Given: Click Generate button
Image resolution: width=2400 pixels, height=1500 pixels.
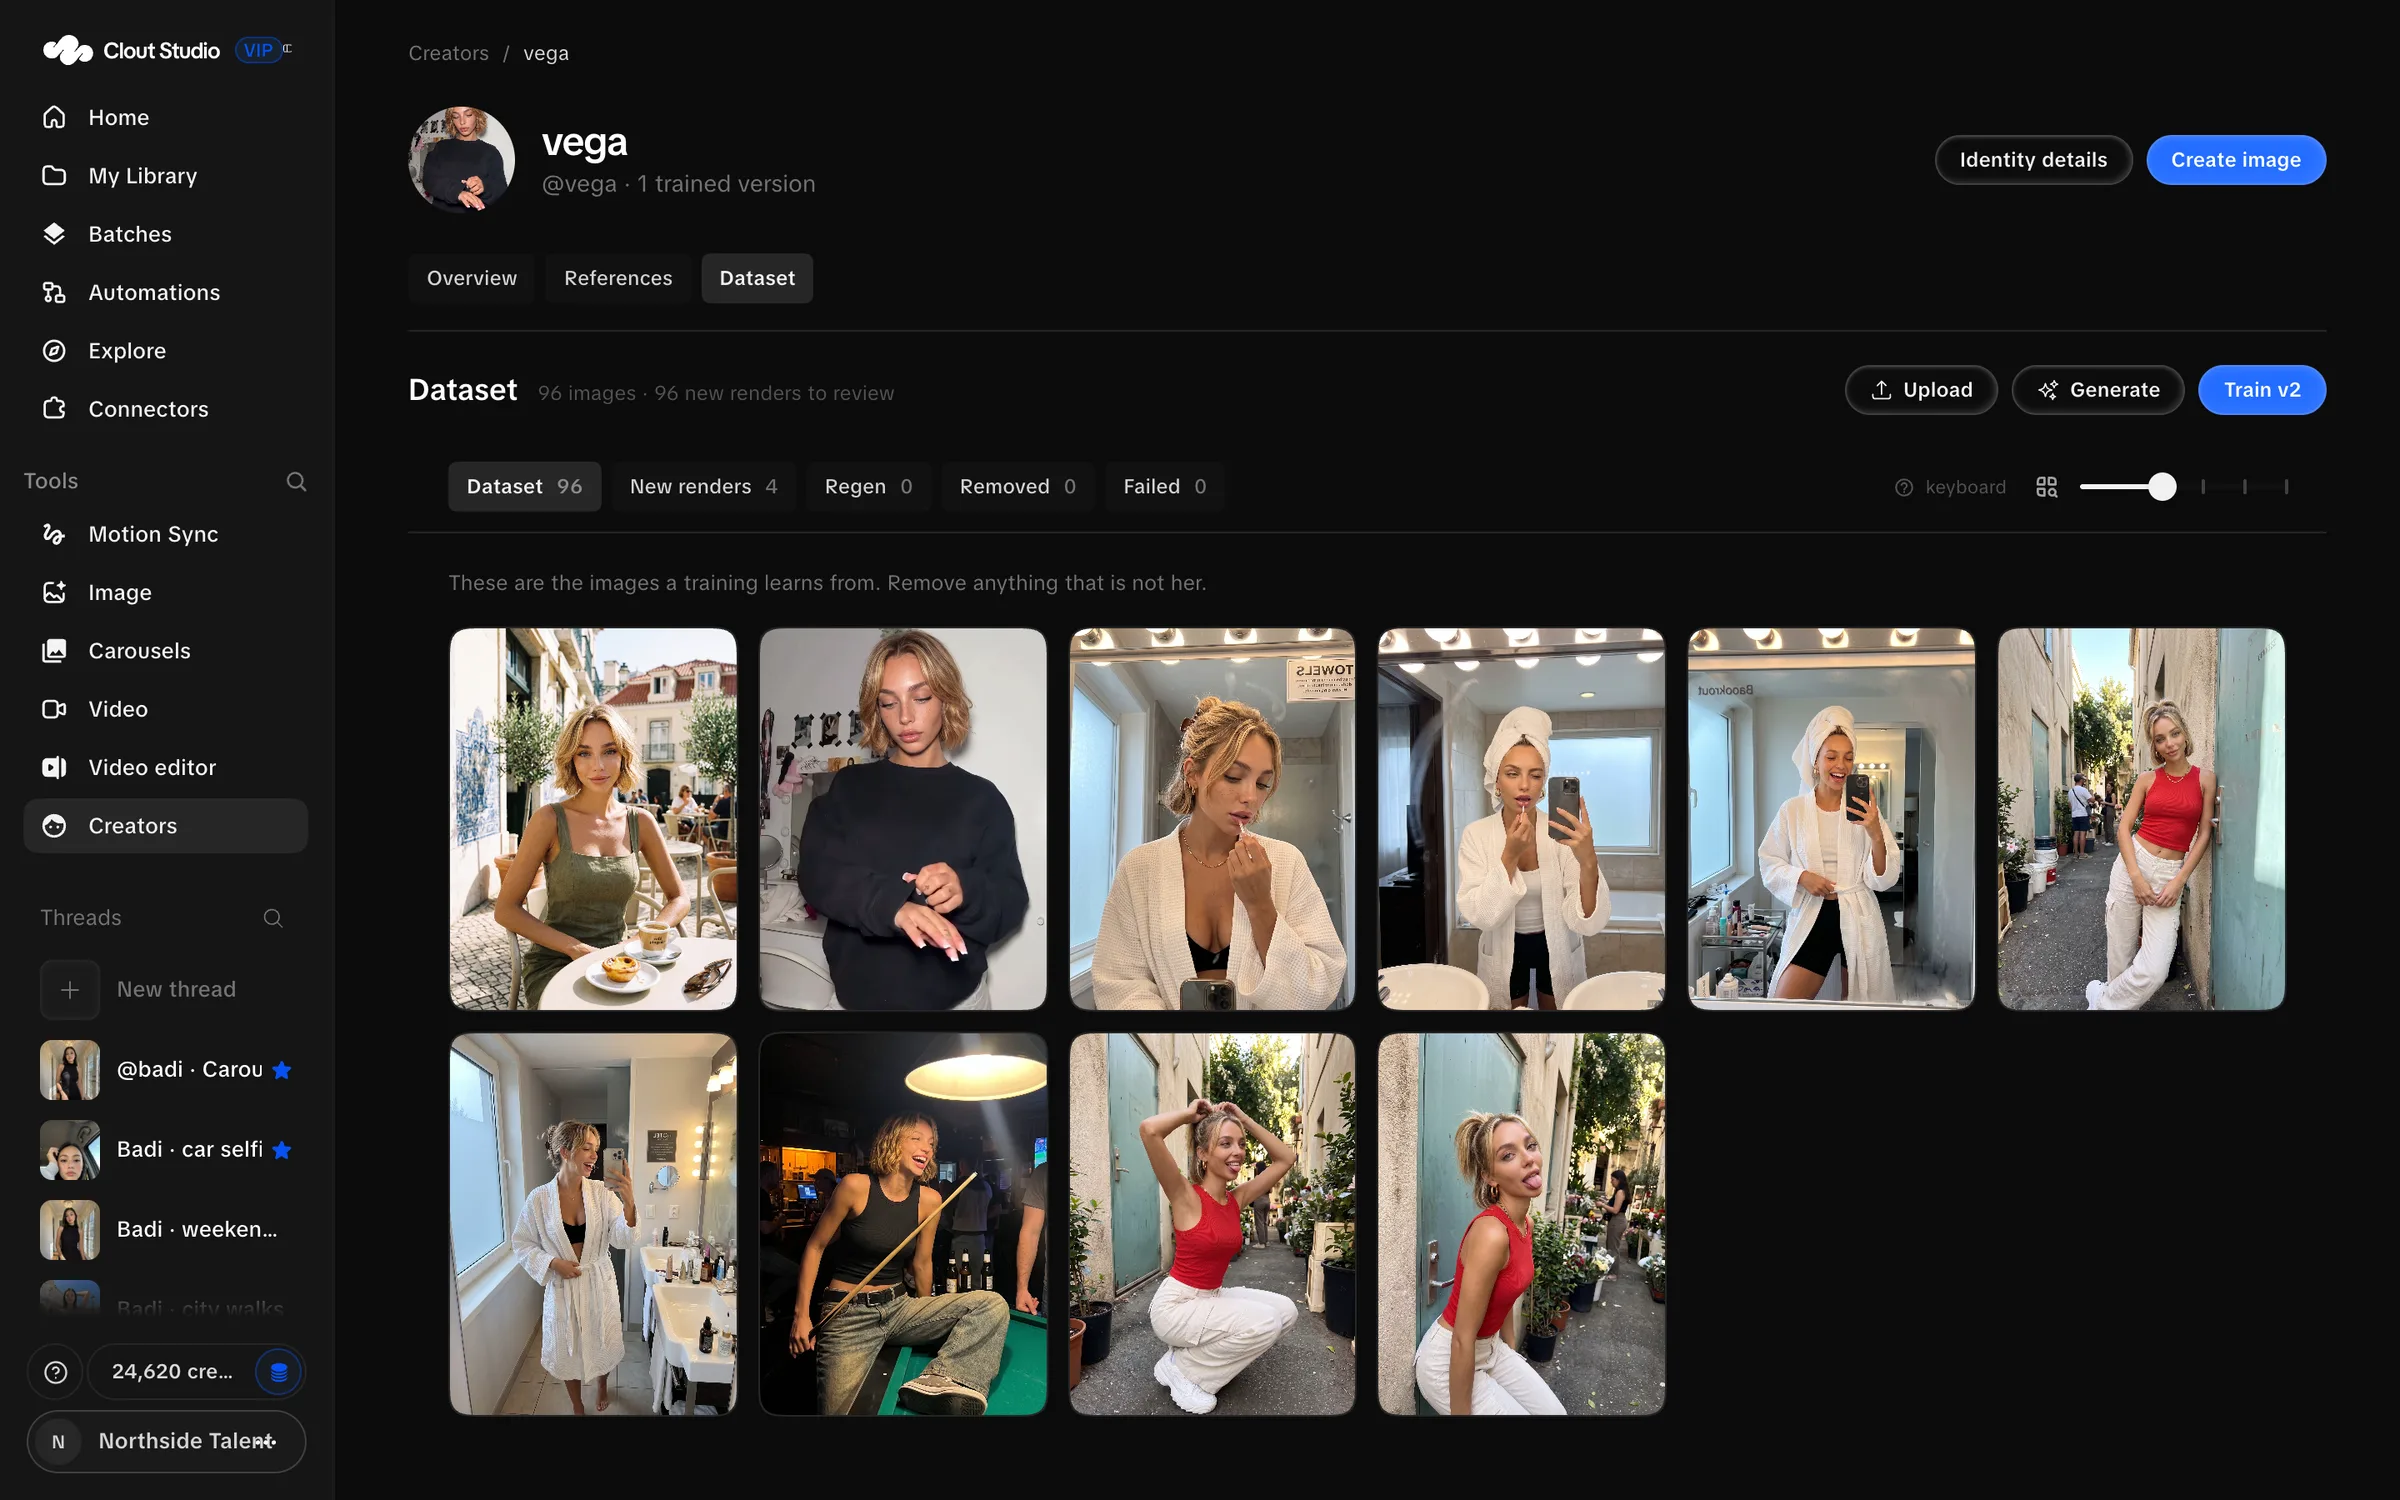Looking at the screenshot, I should (2098, 390).
